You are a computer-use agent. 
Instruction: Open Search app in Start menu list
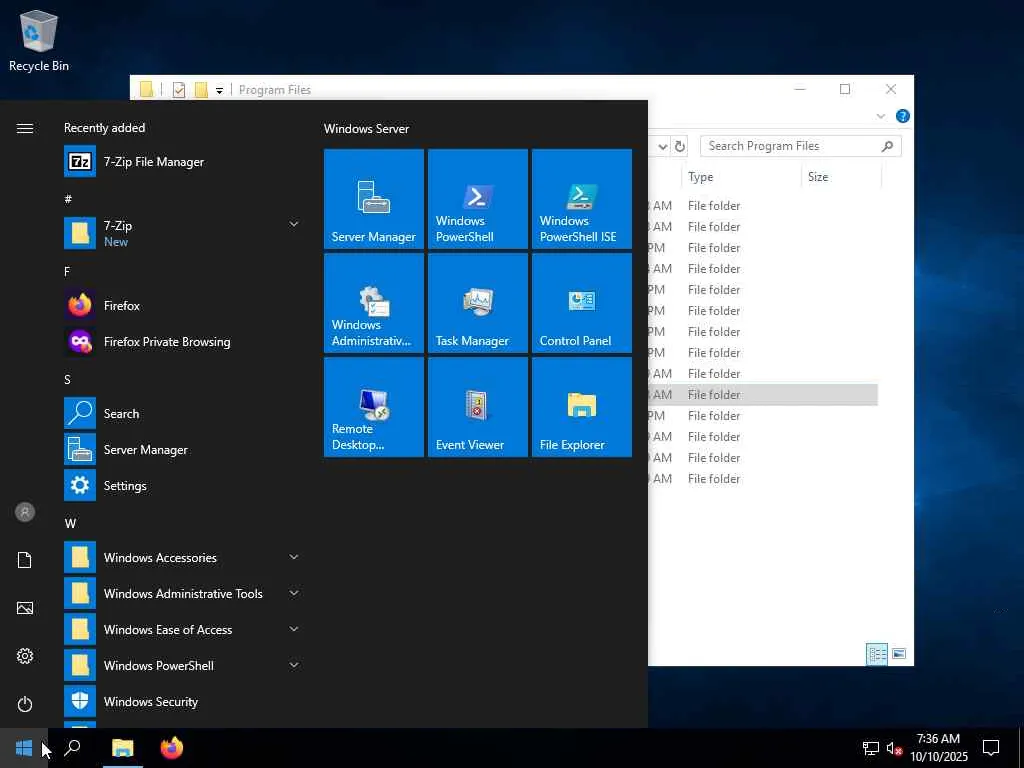pos(182,413)
